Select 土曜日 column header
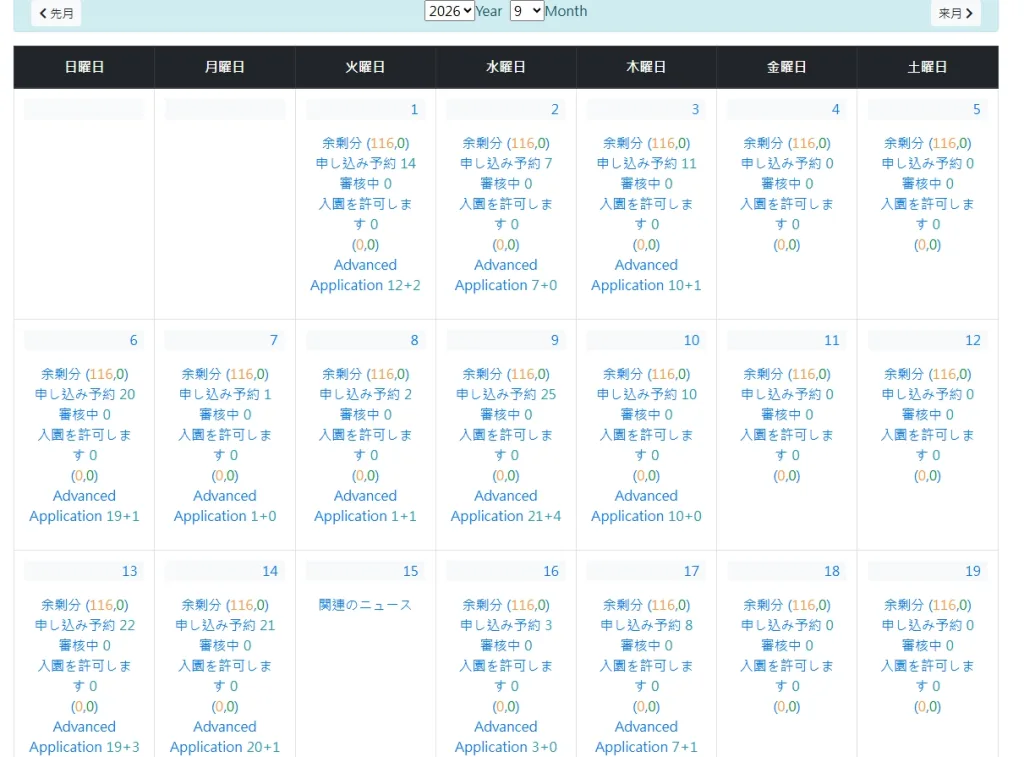This screenshot has width=1024, height=757. tap(927, 67)
